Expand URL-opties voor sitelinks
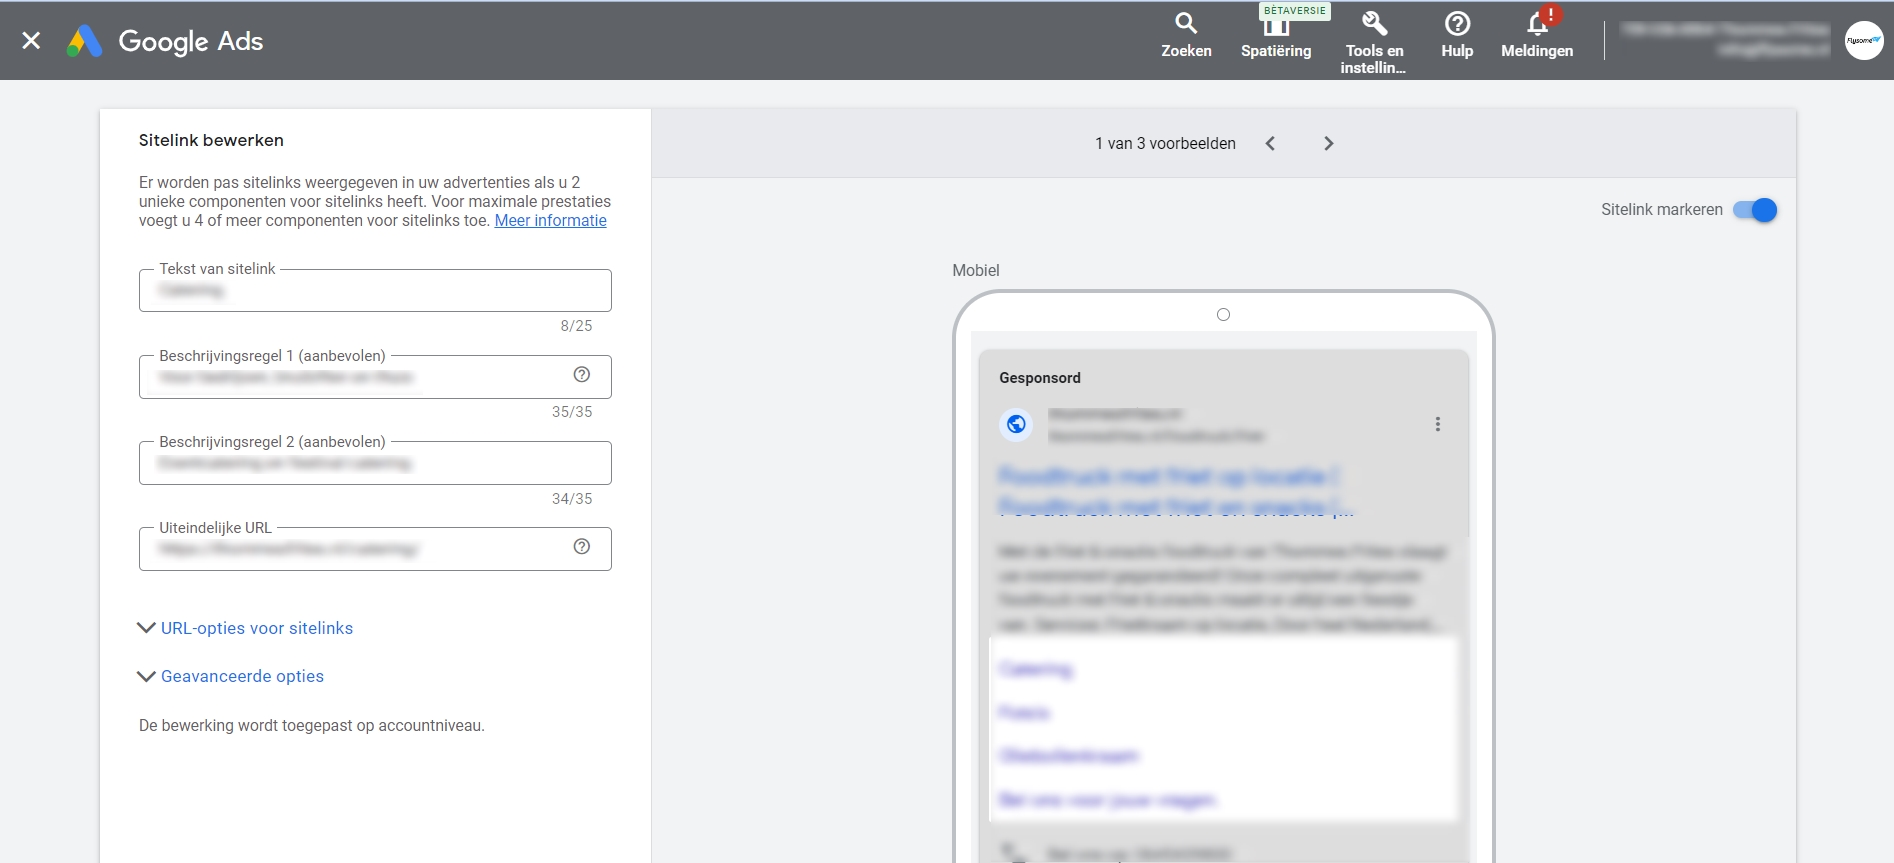The image size is (1894, 863). (x=256, y=628)
